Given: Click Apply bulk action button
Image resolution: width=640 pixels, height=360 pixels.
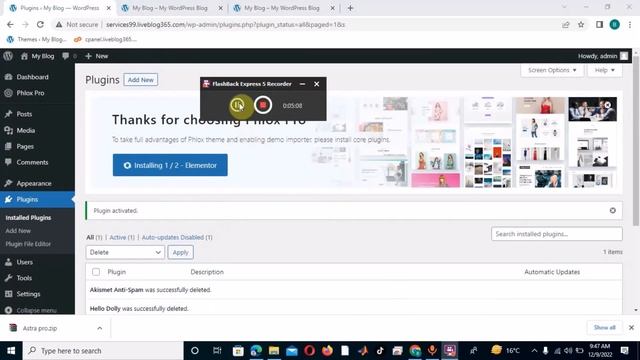Looking at the screenshot, I should pos(180,252).
